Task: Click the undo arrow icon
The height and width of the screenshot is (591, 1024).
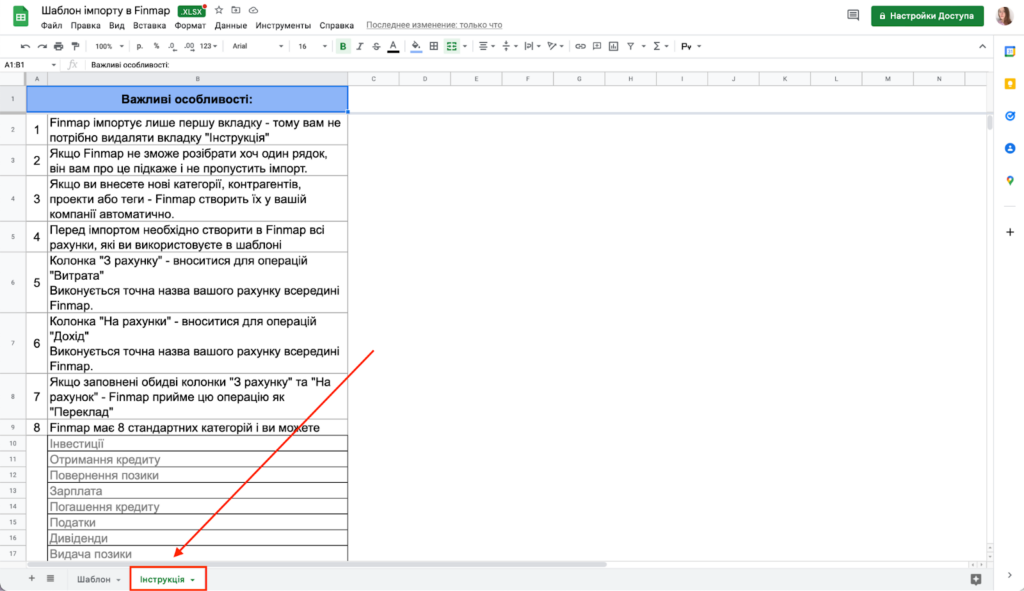Action: pos(25,46)
